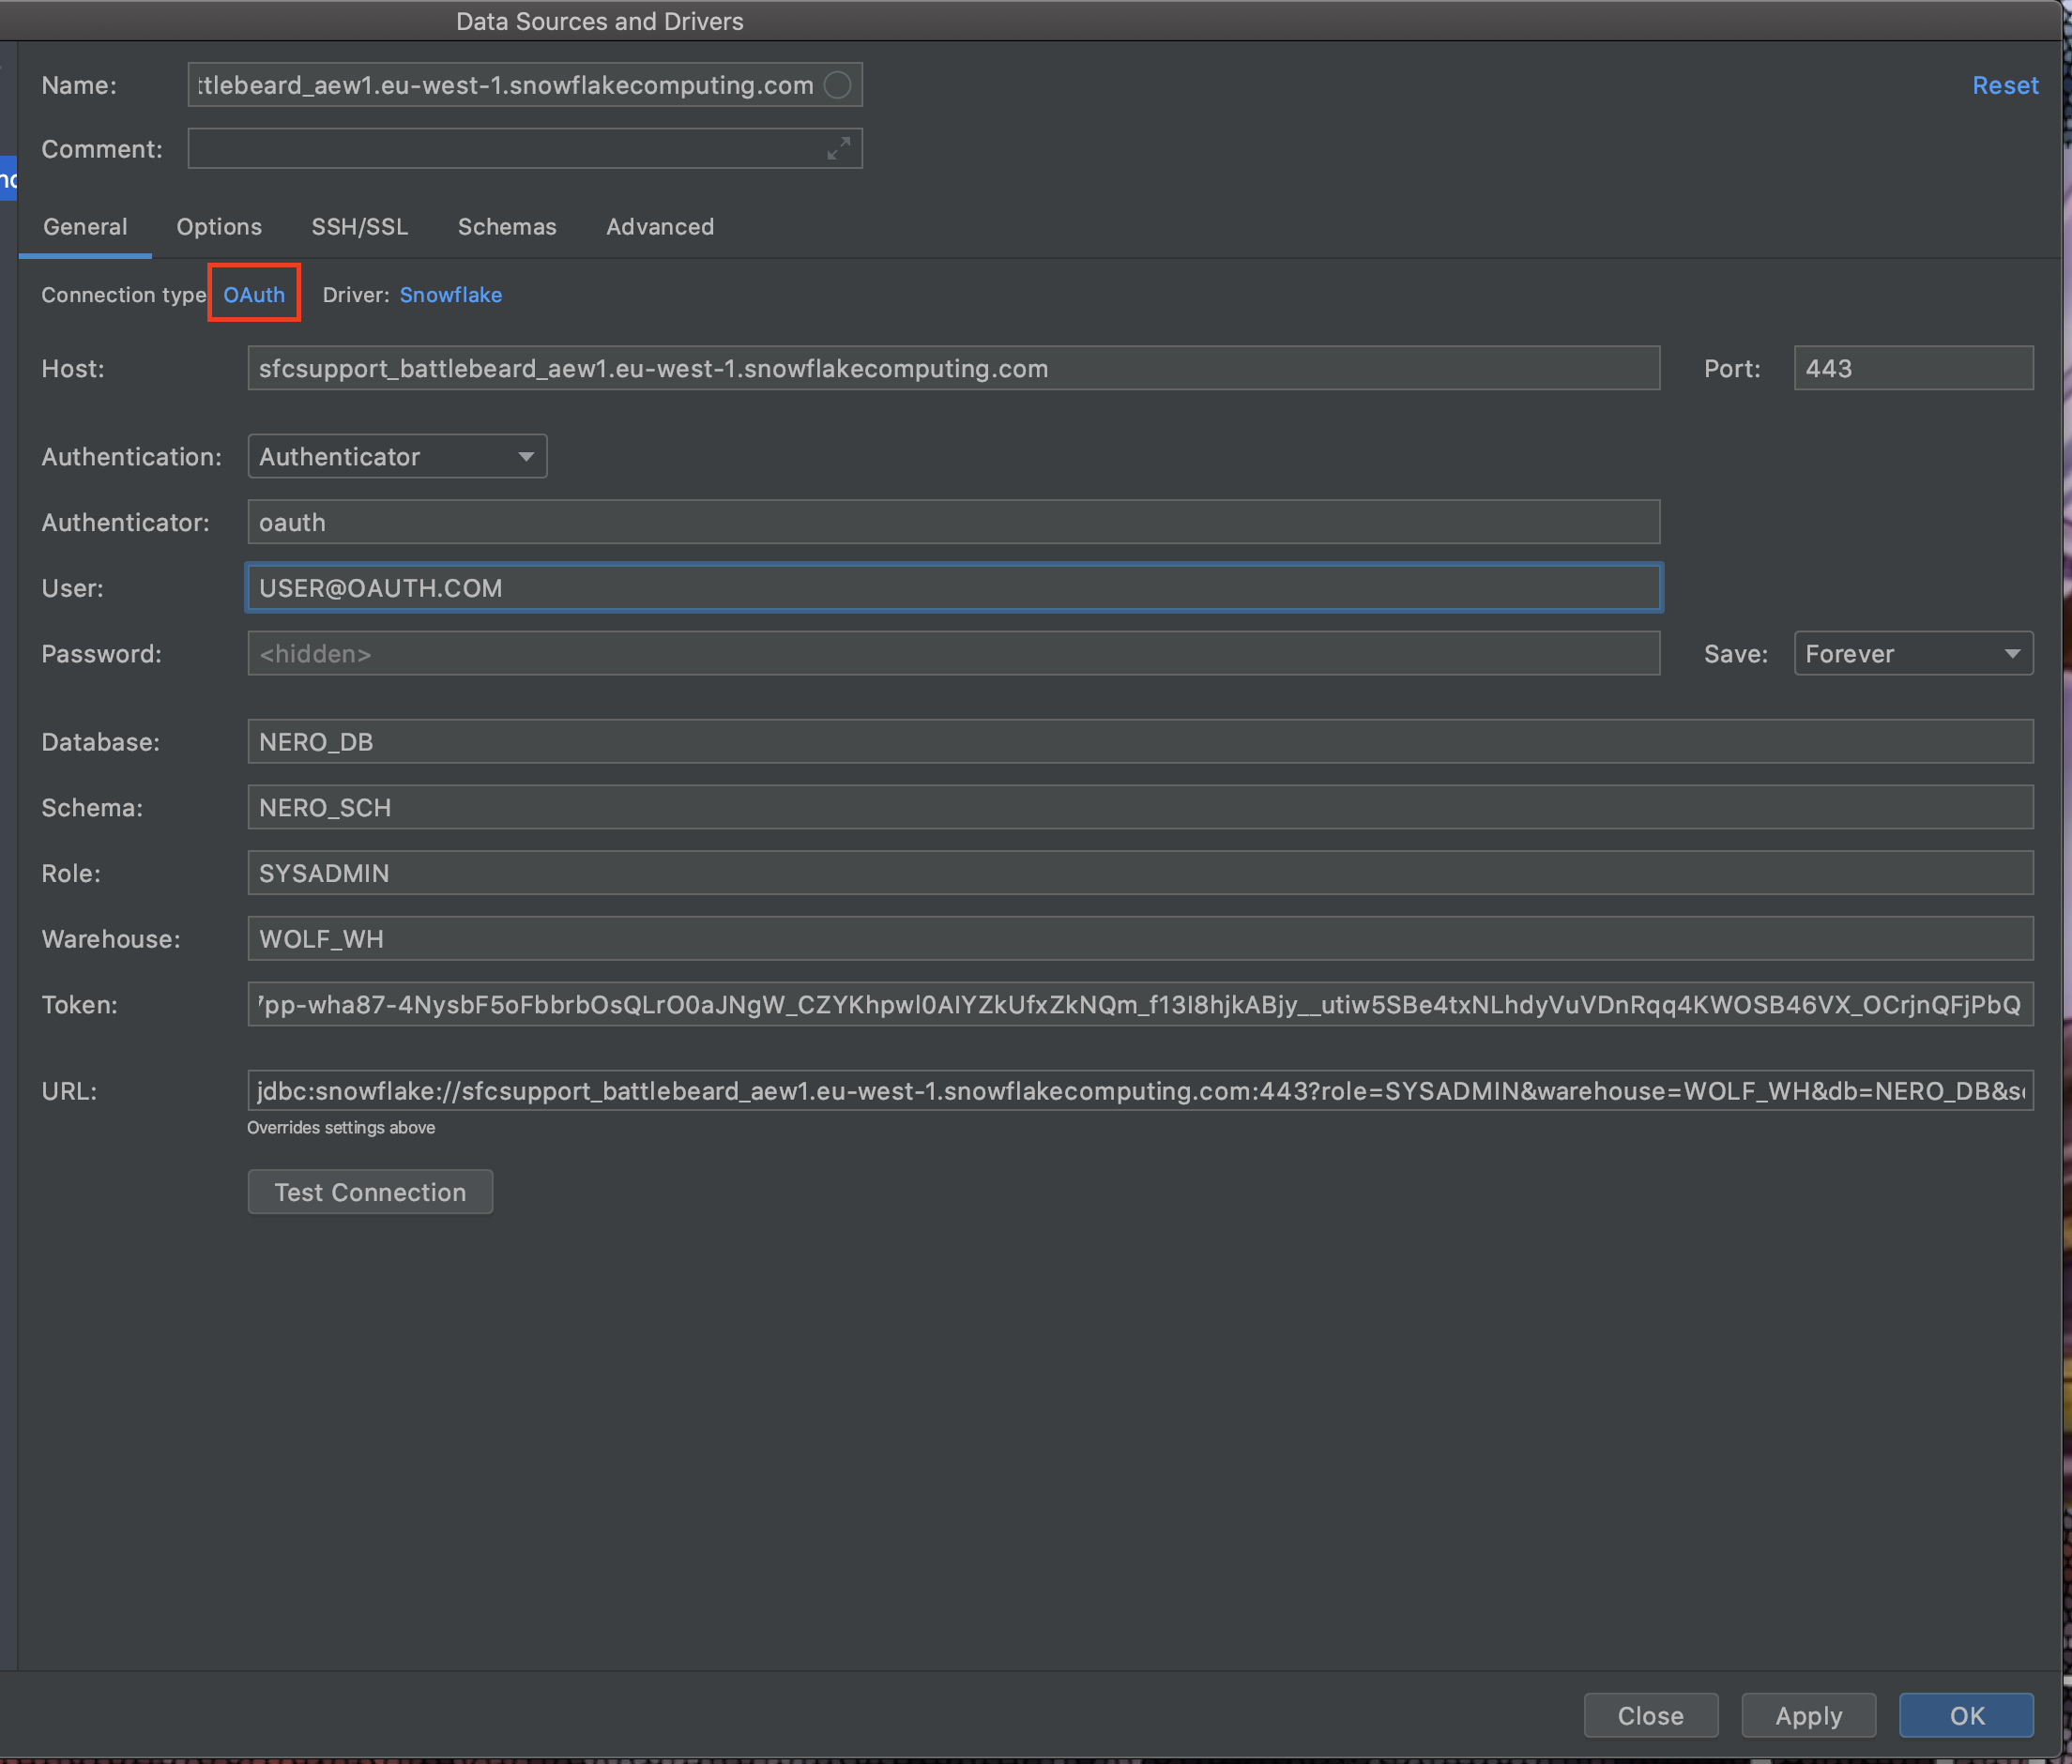Expand the Comment field with the diagonal-arrows icon
Viewport: 2072px width, 1764px height.
pyautogui.click(x=838, y=148)
